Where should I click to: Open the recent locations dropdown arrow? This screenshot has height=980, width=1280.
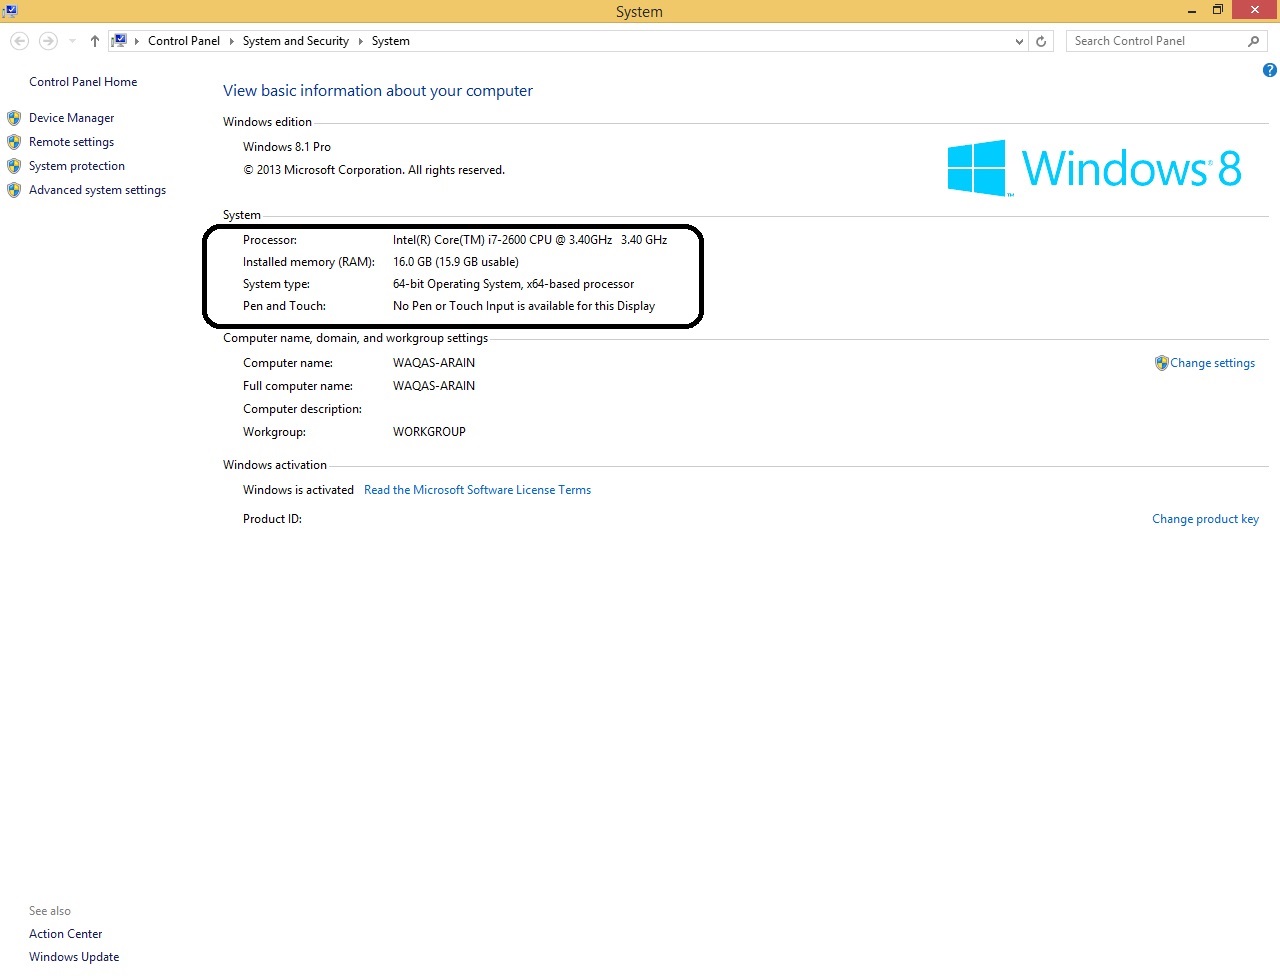pyautogui.click(x=72, y=41)
